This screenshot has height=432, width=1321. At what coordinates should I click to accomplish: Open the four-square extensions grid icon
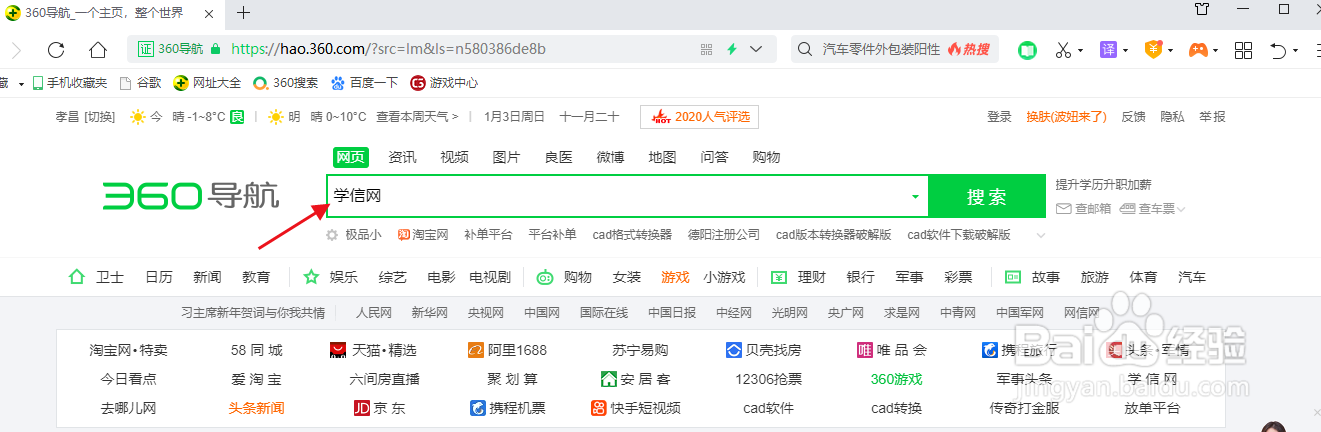tap(1244, 49)
